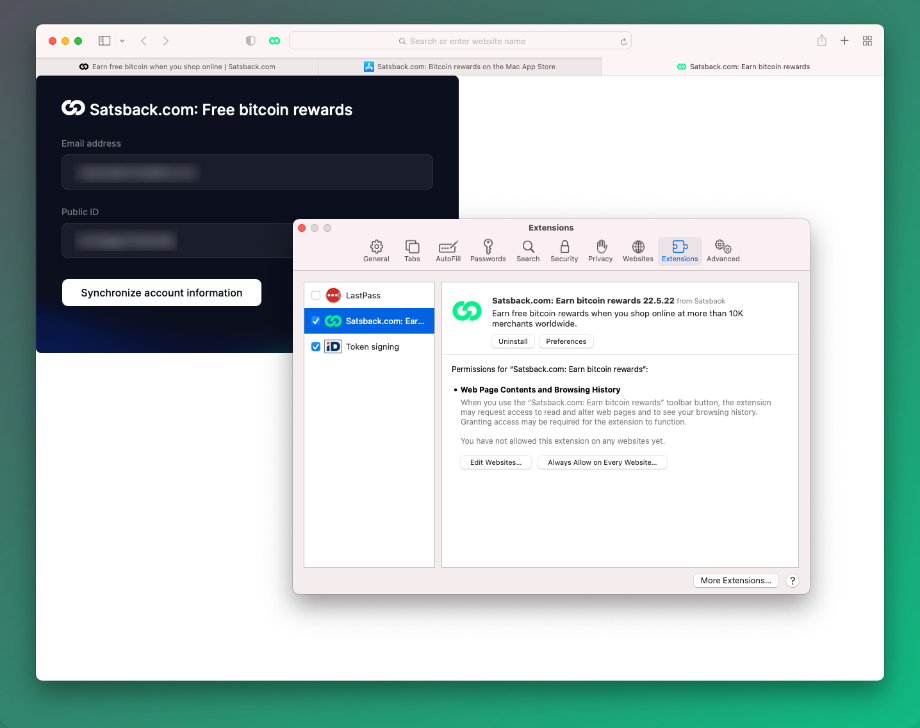Open the Websites preferences pane
This screenshot has height=728, width=920.
coord(638,251)
